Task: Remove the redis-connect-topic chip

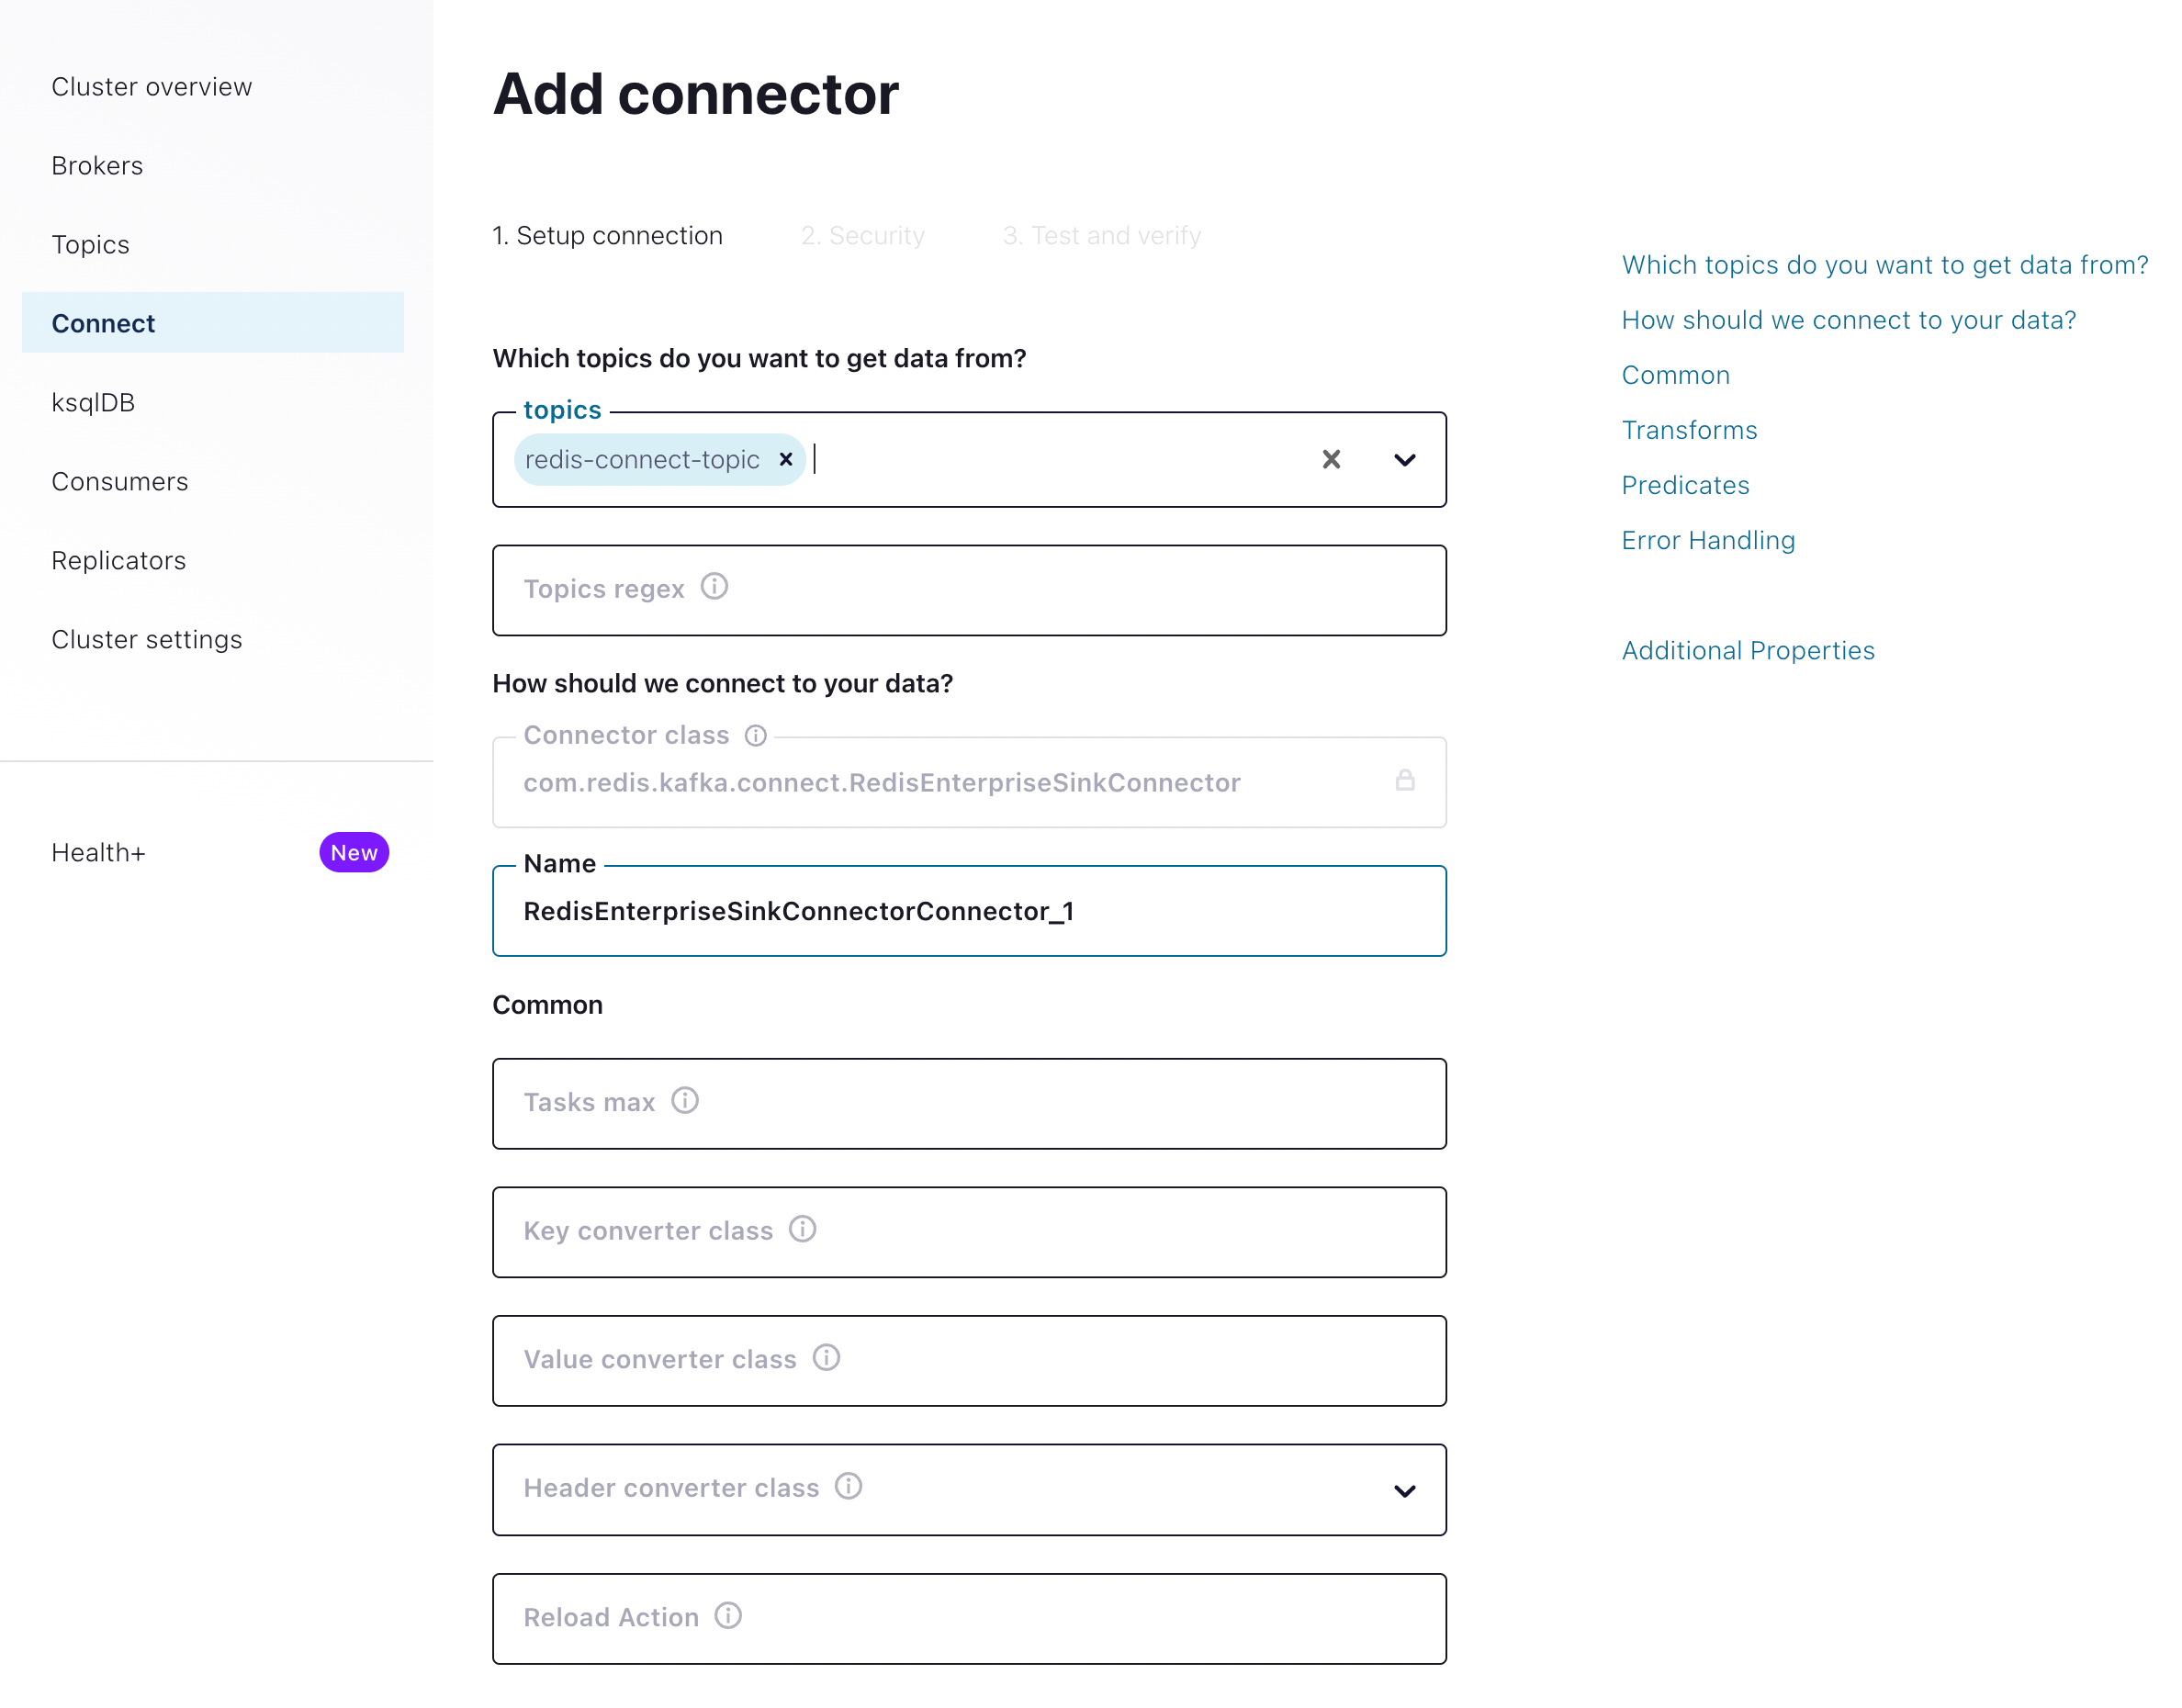Action: (x=786, y=459)
